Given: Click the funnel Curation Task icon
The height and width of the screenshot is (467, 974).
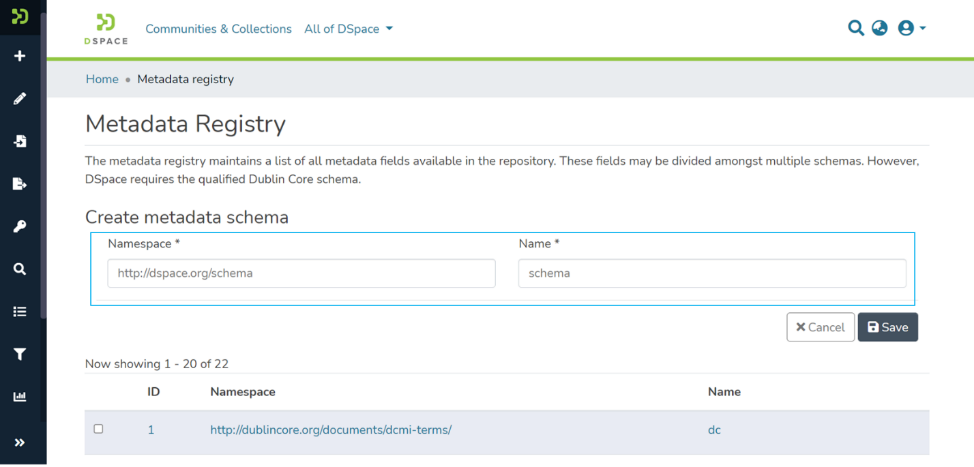Looking at the screenshot, I should coord(19,354).
